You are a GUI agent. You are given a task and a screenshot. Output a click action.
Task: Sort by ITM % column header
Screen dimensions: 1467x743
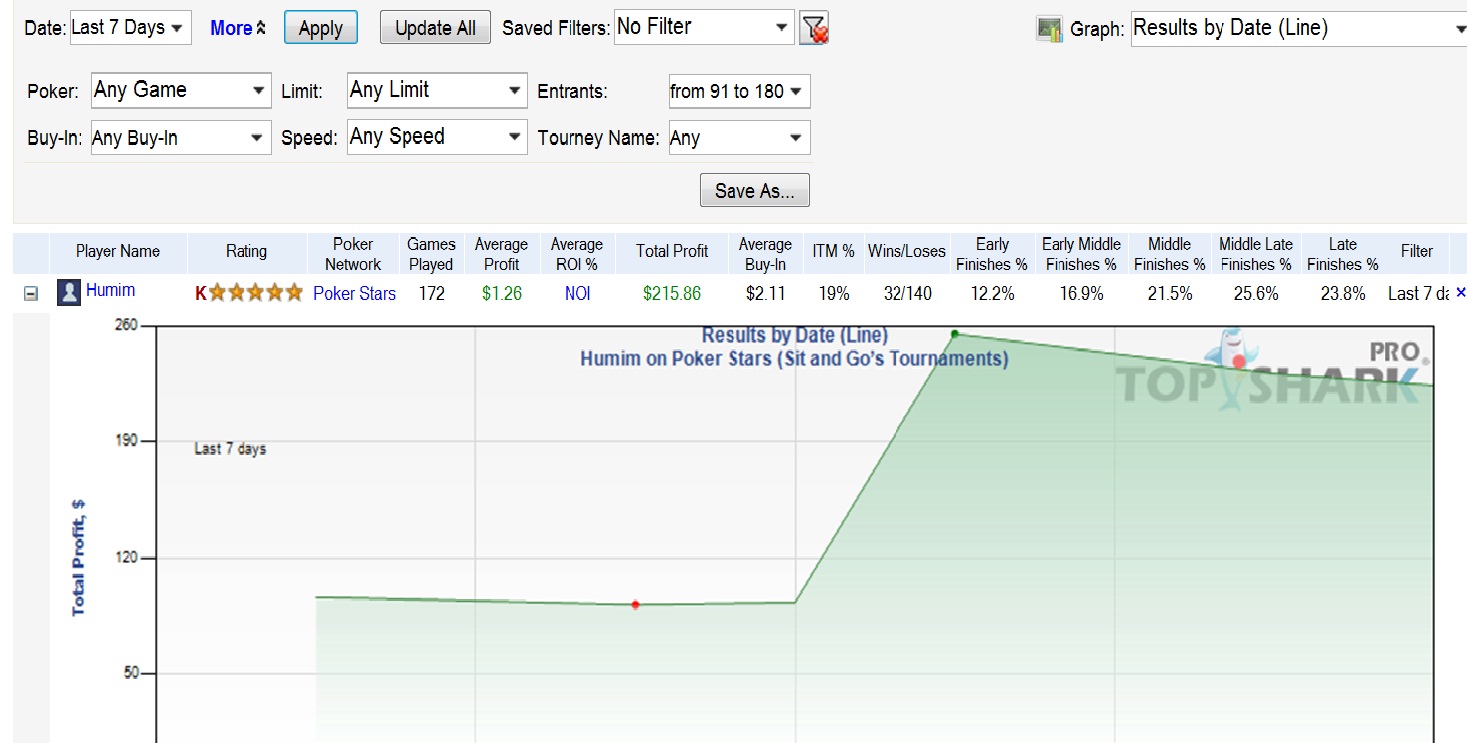pyautogui.click(x=833, y=252)
